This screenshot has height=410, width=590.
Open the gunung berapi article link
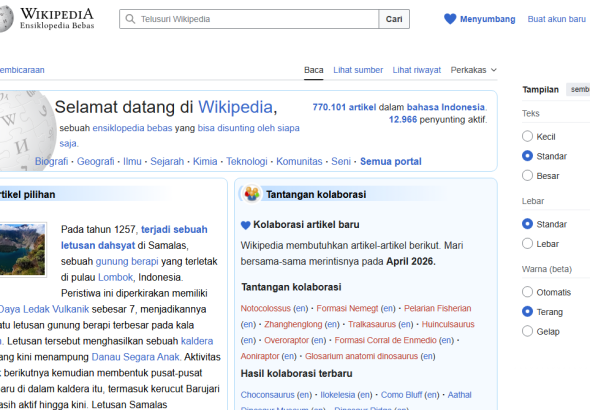127,261
